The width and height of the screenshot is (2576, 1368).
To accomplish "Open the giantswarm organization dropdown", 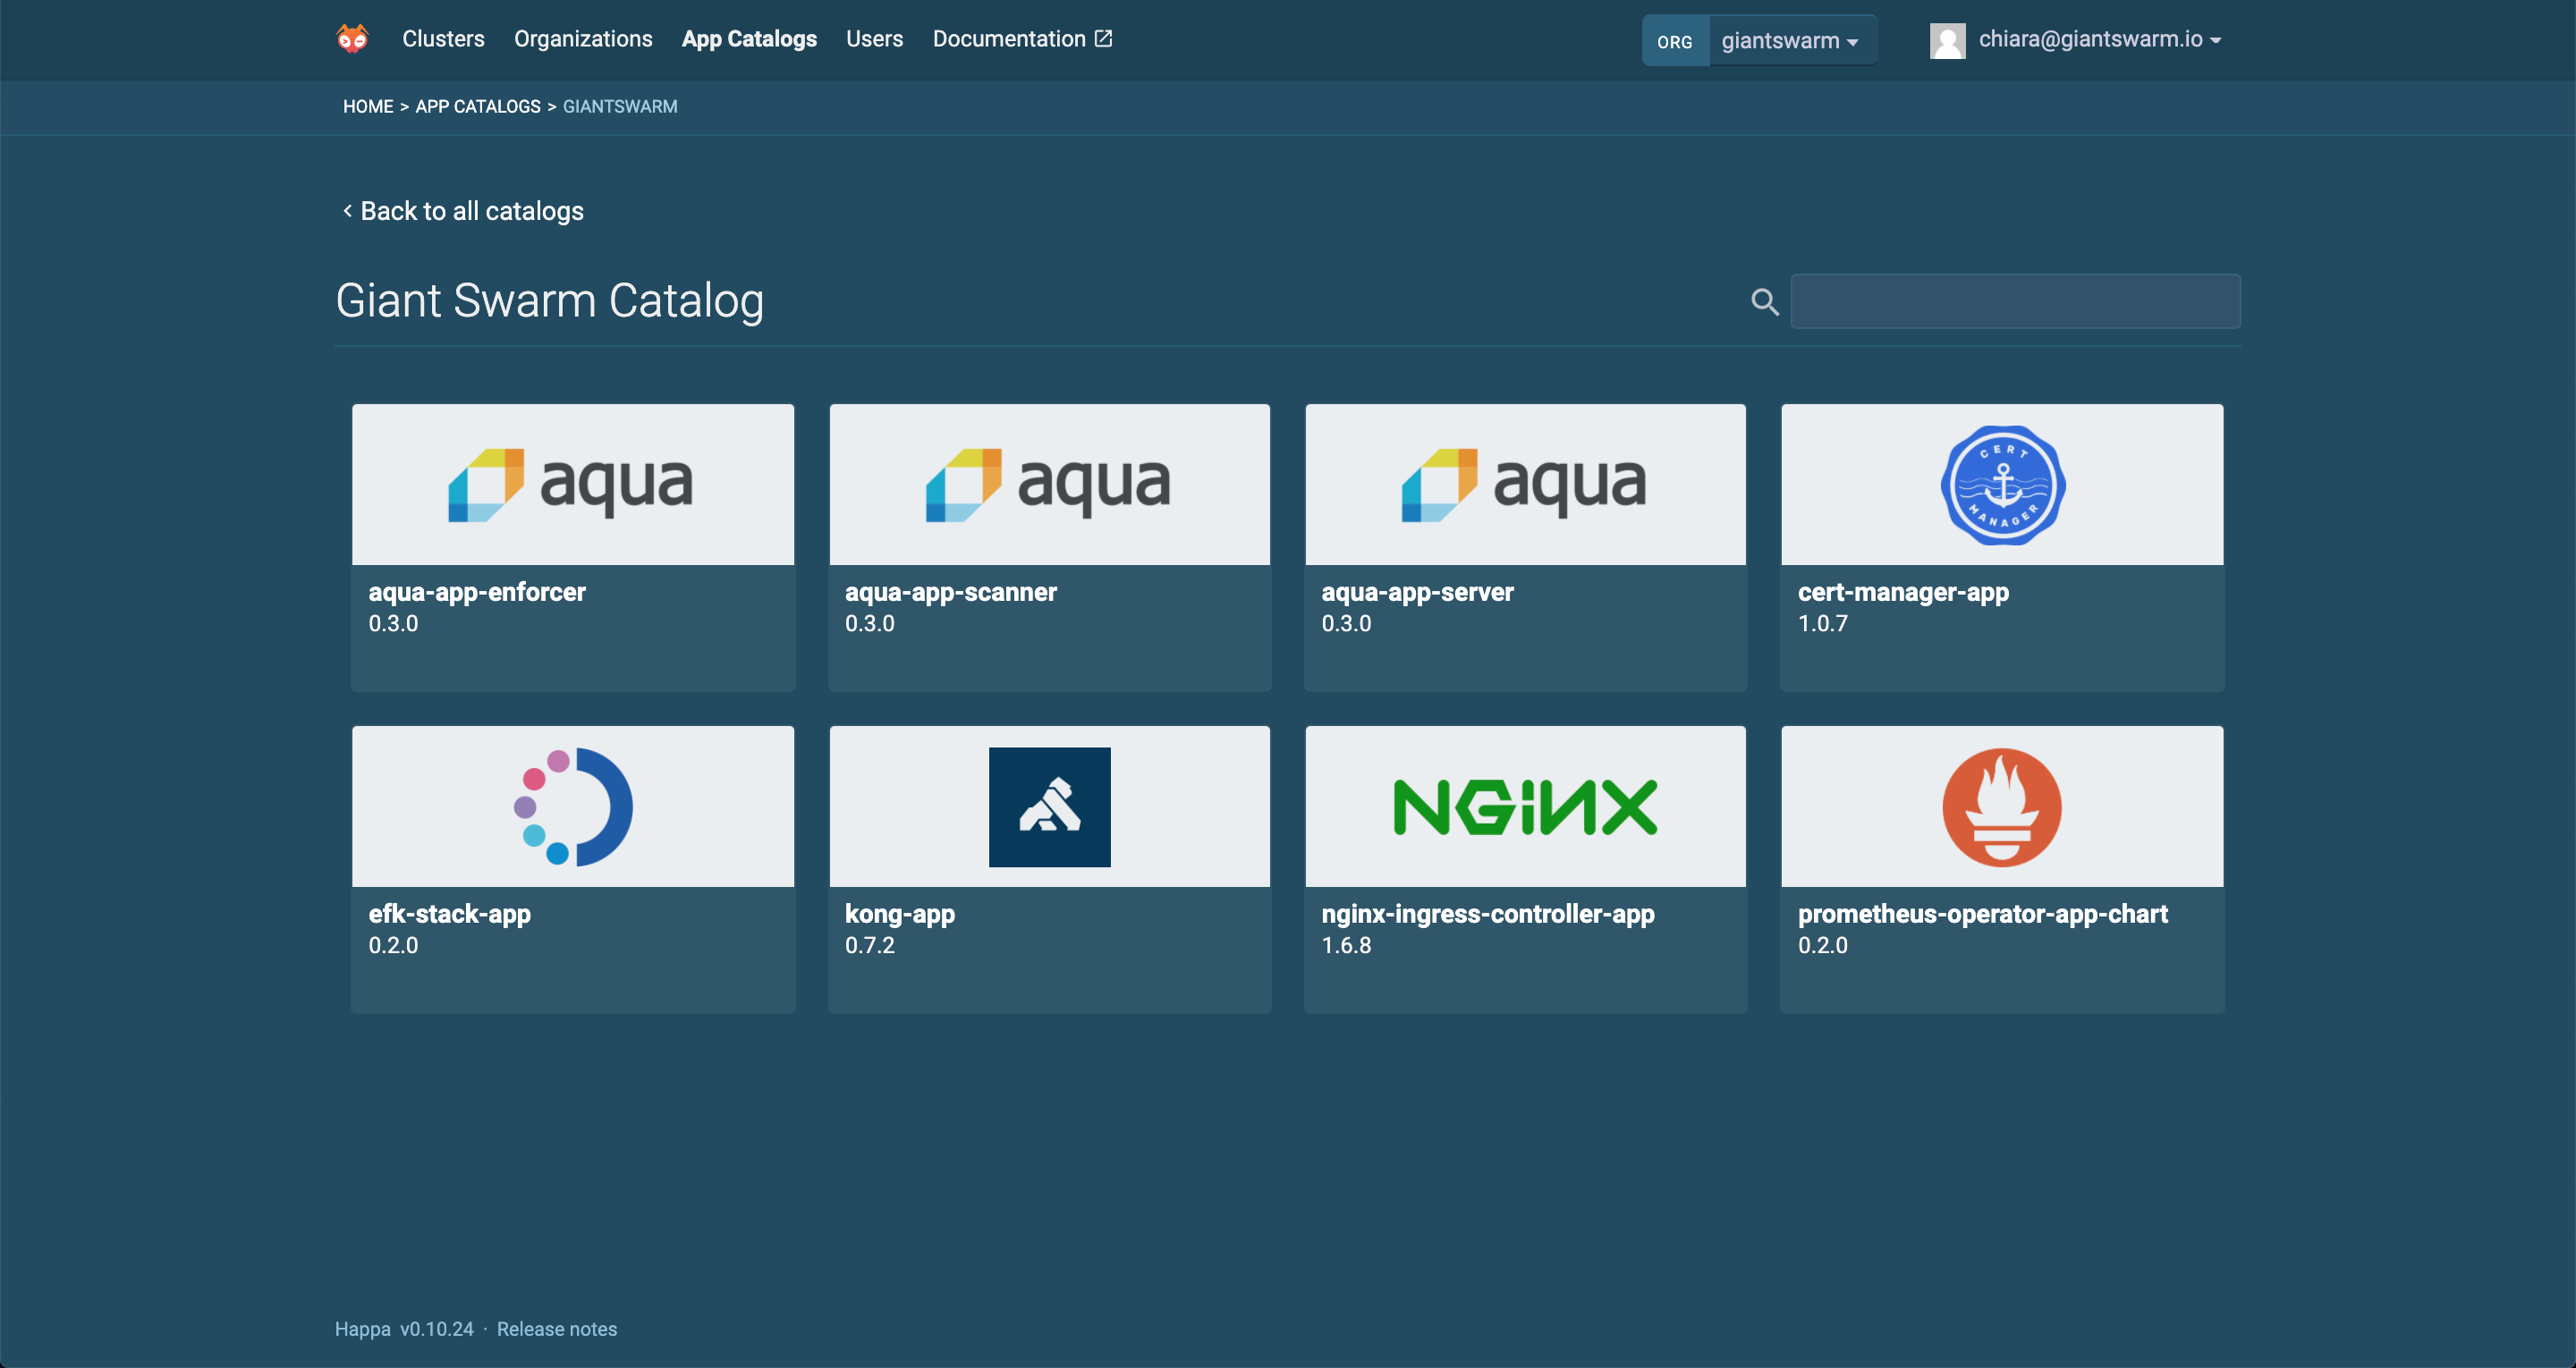I will coord(1789,38).
